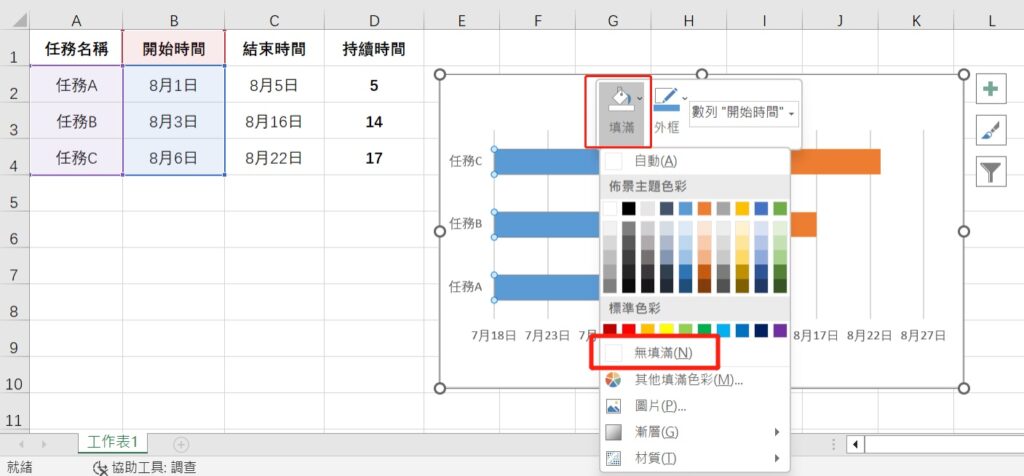Image resolution: width=1024 pixels, height=476 pixels.
Task: Click the texture icon beside 材質(T)
Action: (613, 458)
